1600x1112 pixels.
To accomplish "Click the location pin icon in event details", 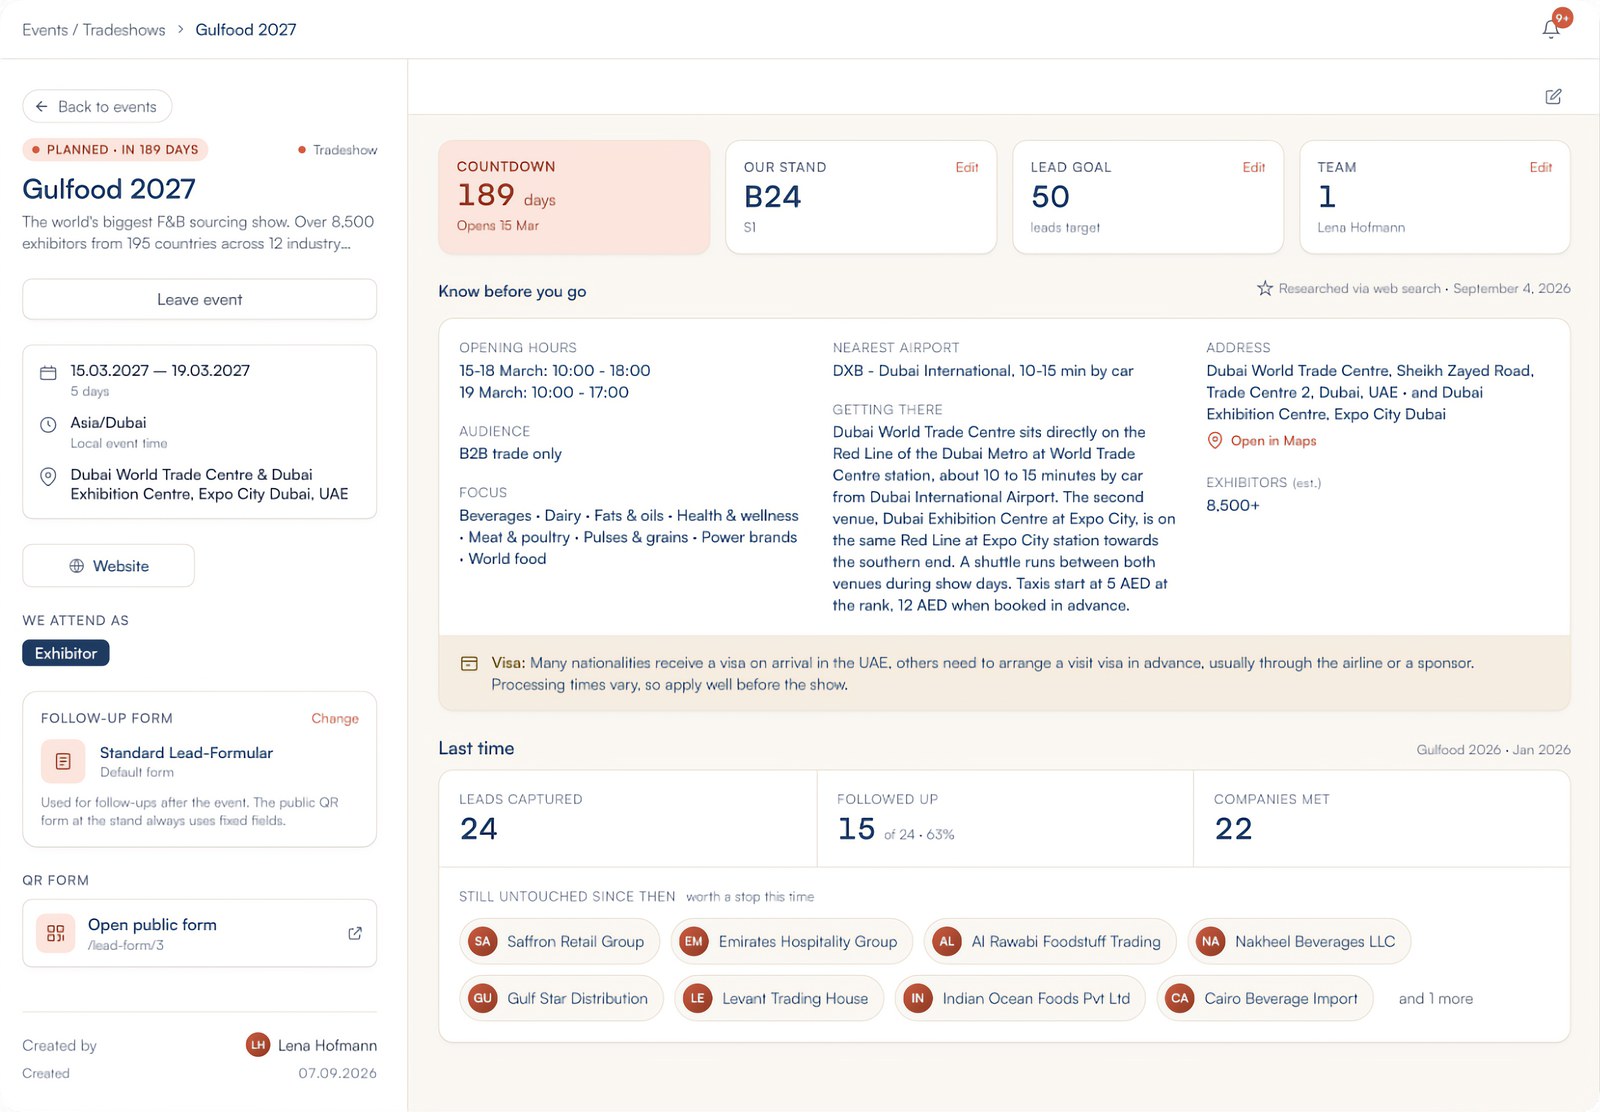I will click(48, 477).
